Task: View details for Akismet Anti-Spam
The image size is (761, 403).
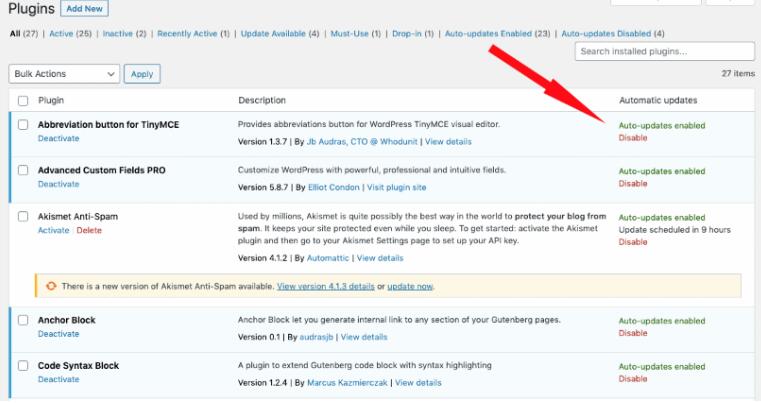Action: [380, 258]
